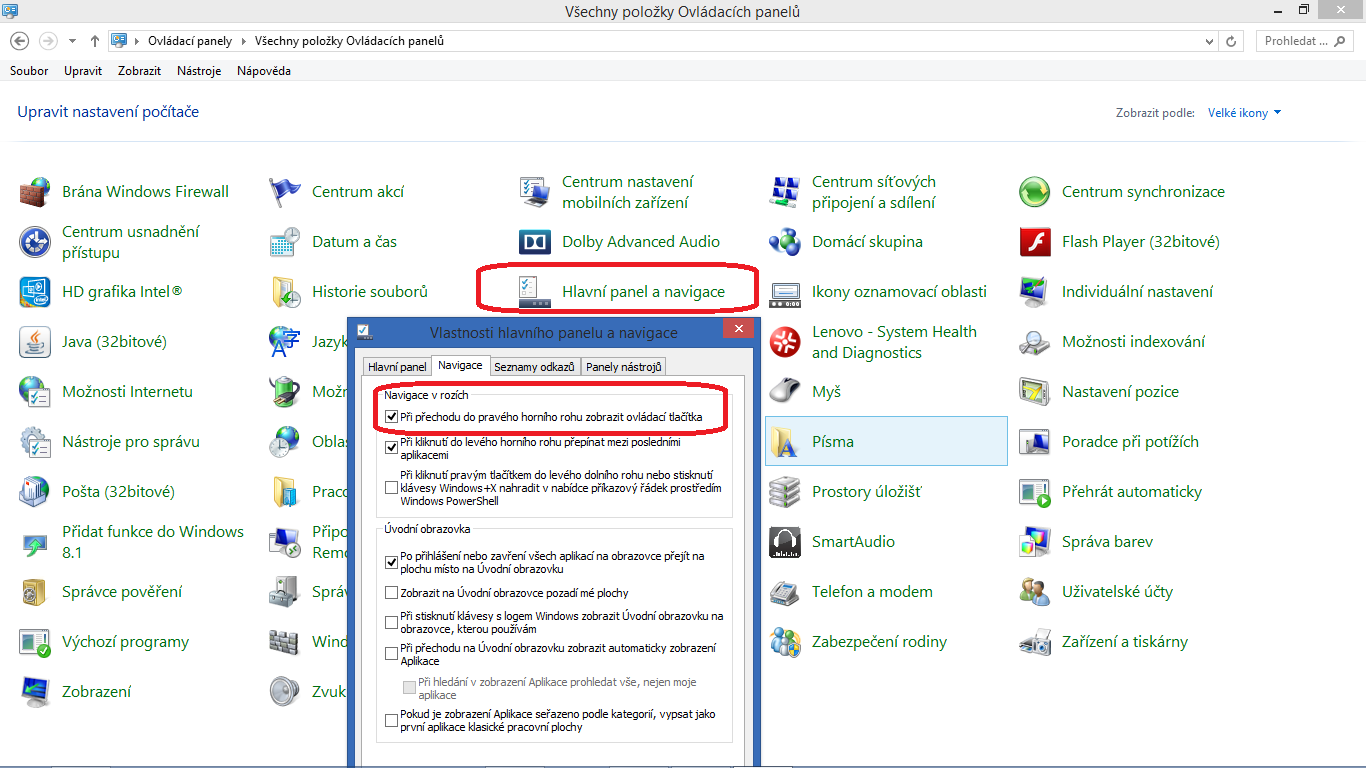Open the Zobrazit menu
The image size is (1366, 768).
click(139, 71)
